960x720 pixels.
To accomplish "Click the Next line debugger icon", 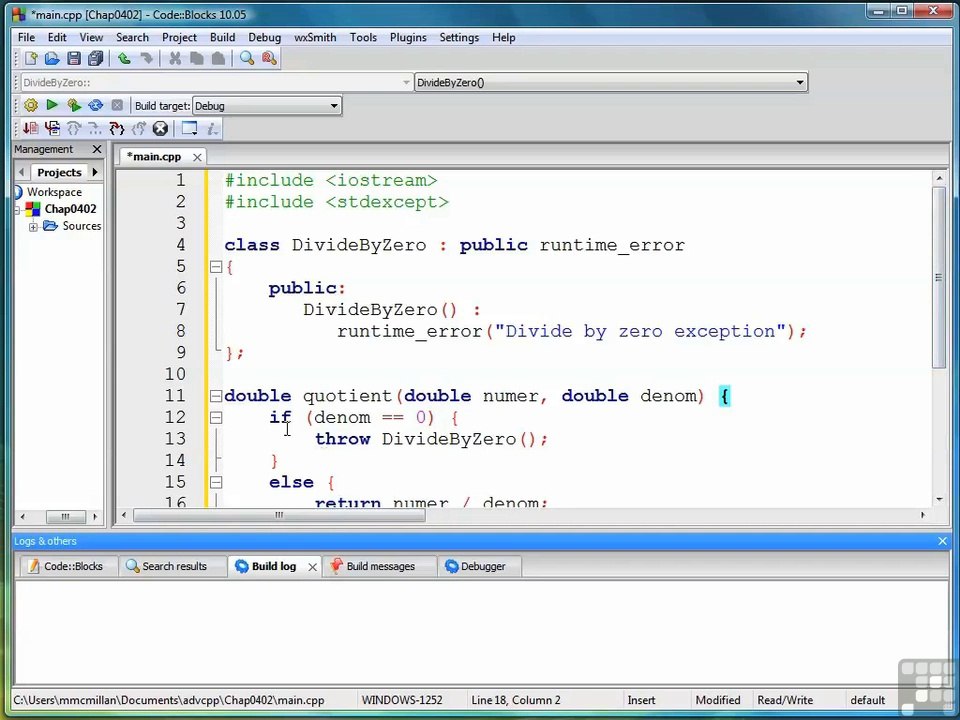I will [x=74, y=129].
